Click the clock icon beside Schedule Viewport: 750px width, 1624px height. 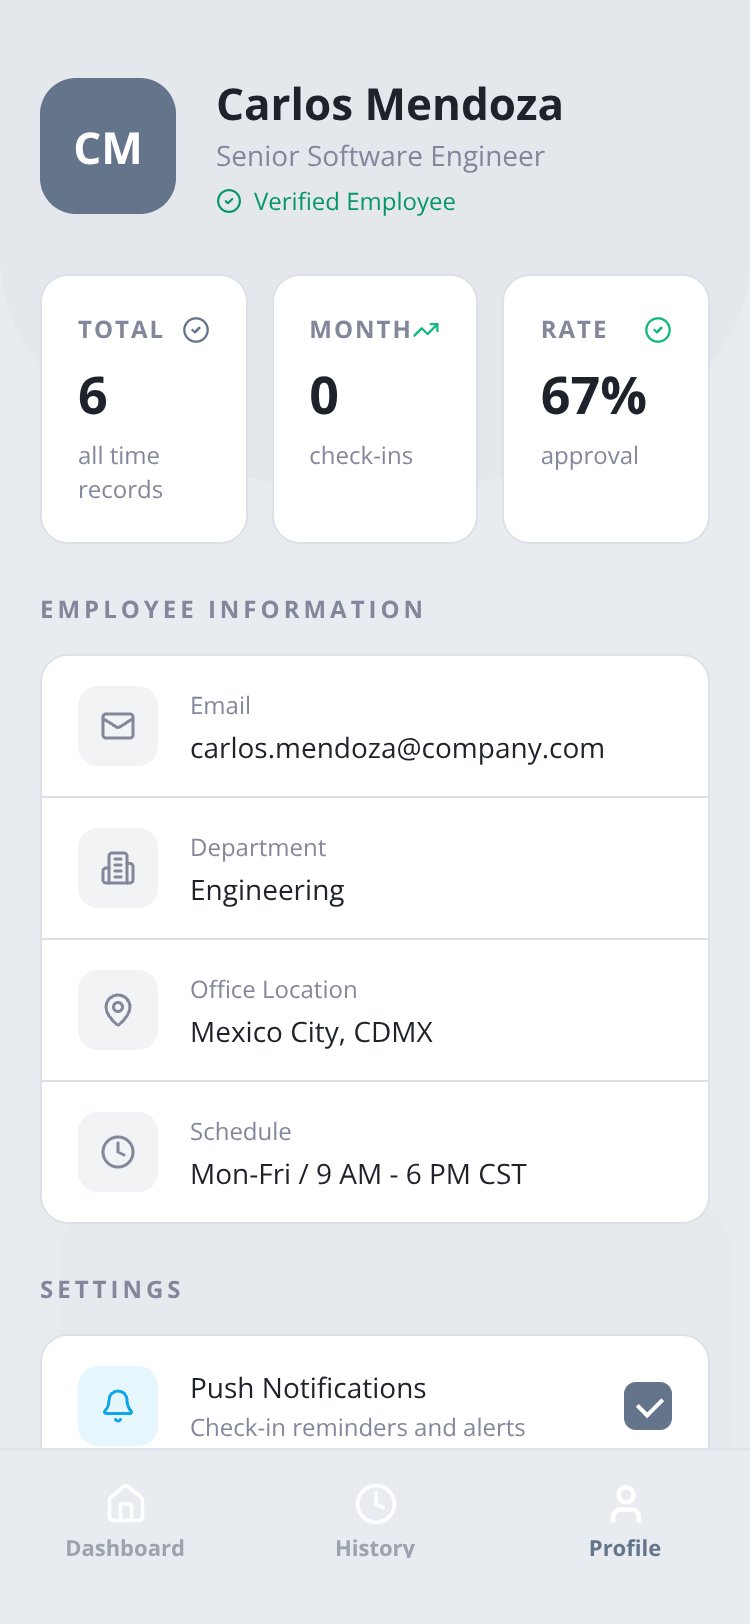tap(118, 1152)
